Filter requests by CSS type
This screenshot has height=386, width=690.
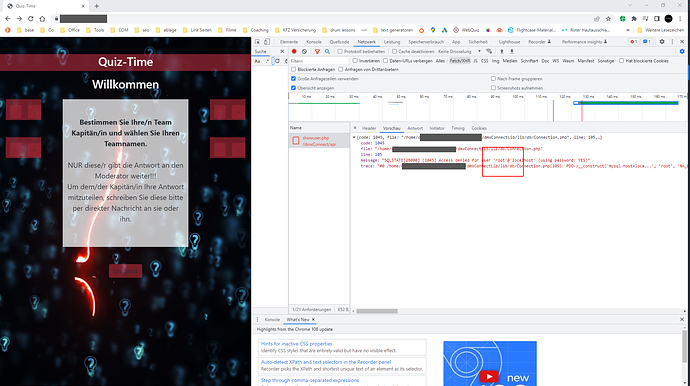pyautogui.click(x=484, y=61)
